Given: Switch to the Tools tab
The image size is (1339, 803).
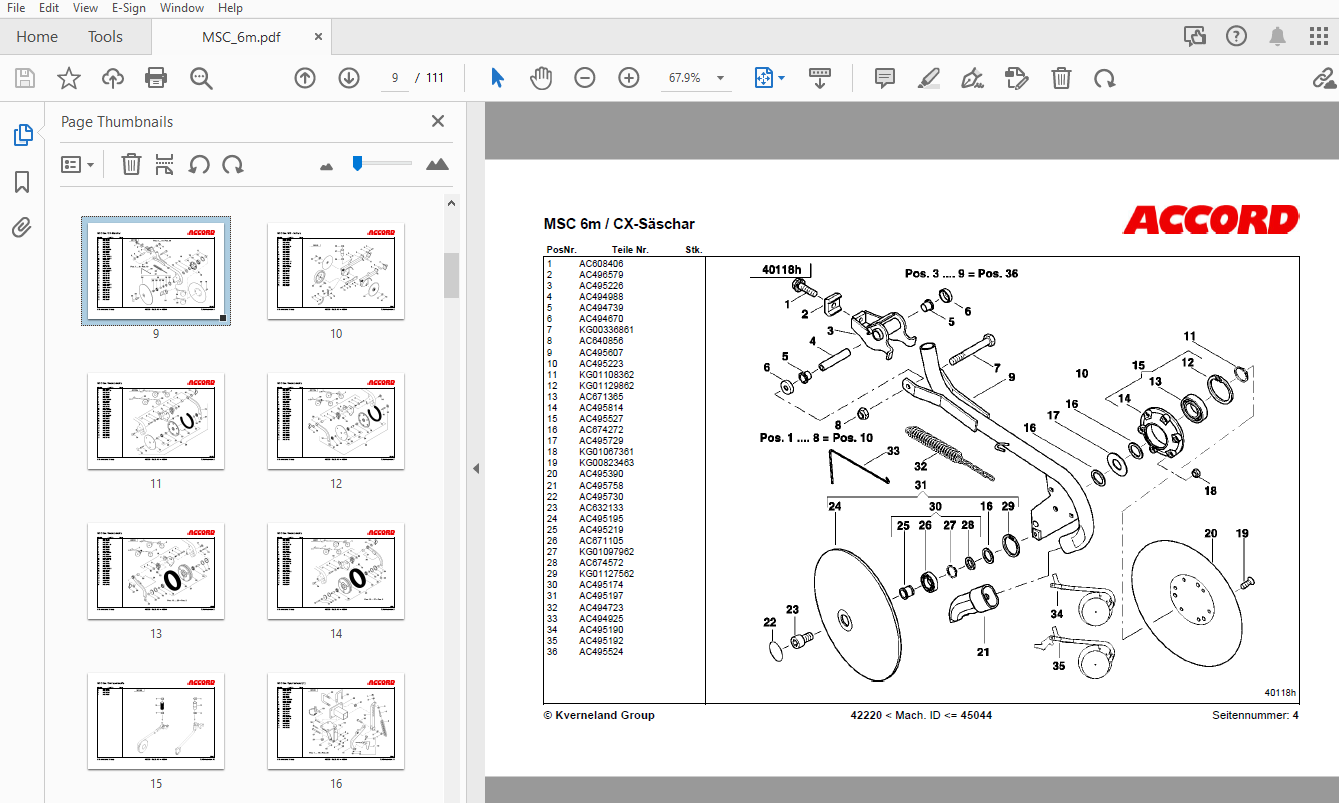Looking at the screenshot, I should [105, 37].
